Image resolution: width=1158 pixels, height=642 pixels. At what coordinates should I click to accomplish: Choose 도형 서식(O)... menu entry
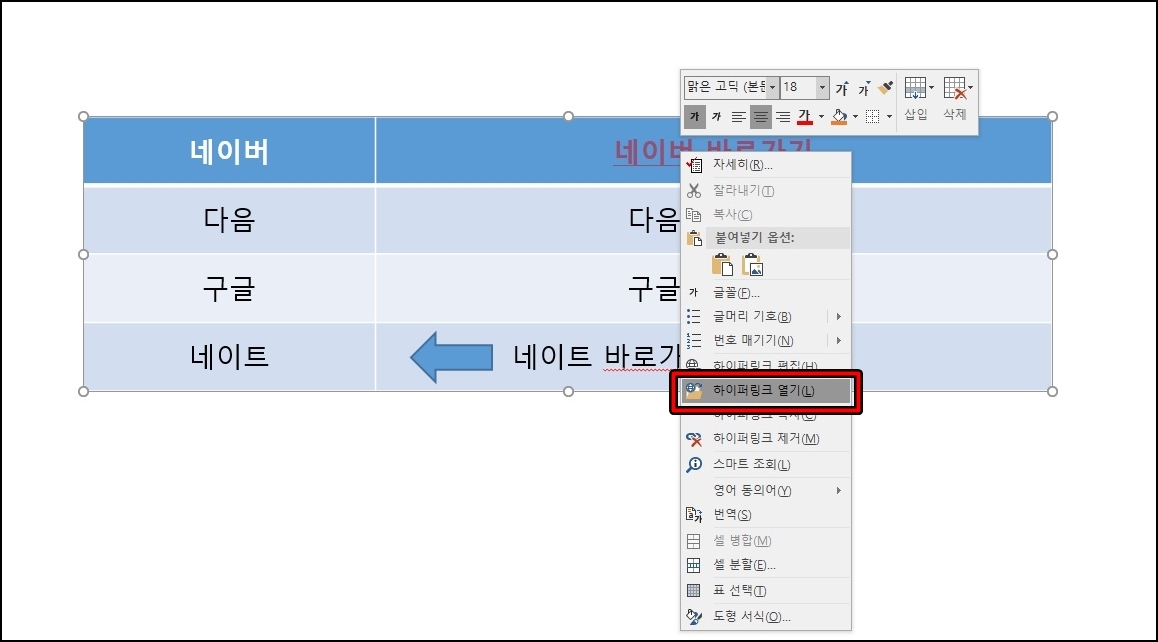click(x=765, y=617)
